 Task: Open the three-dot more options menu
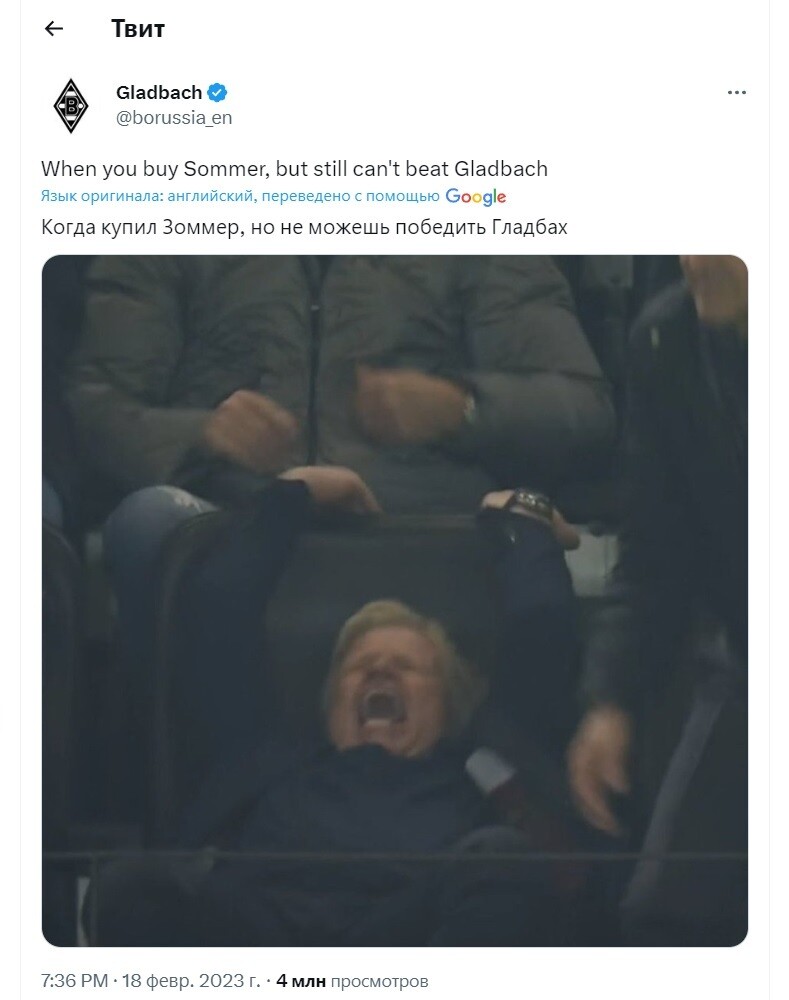pos(736,93)
